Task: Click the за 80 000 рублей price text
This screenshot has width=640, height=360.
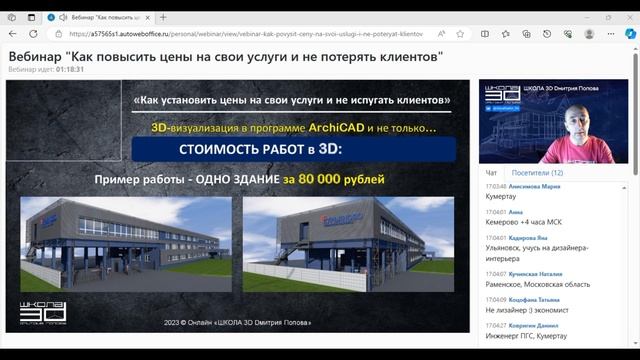Action: [333, 179]
